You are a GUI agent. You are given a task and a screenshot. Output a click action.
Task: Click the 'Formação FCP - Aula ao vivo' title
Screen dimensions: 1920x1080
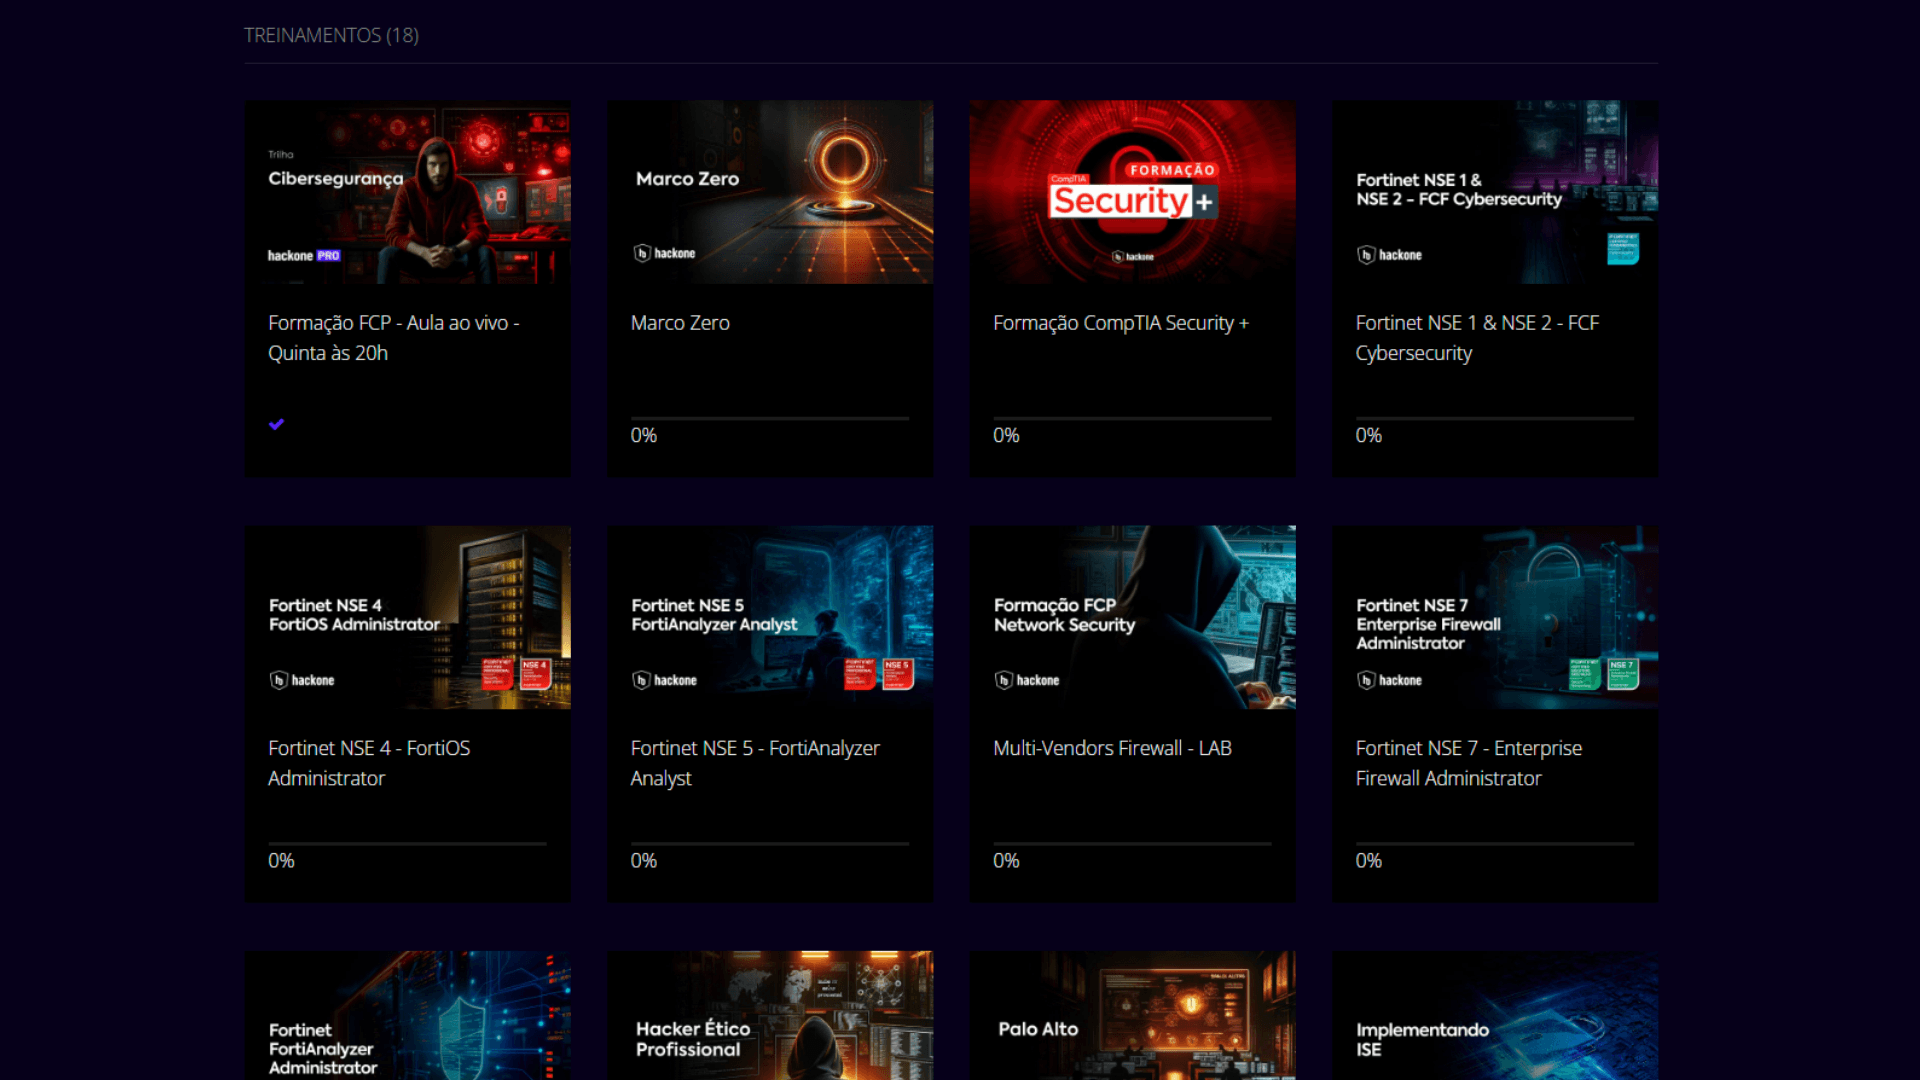coord(394,338)
